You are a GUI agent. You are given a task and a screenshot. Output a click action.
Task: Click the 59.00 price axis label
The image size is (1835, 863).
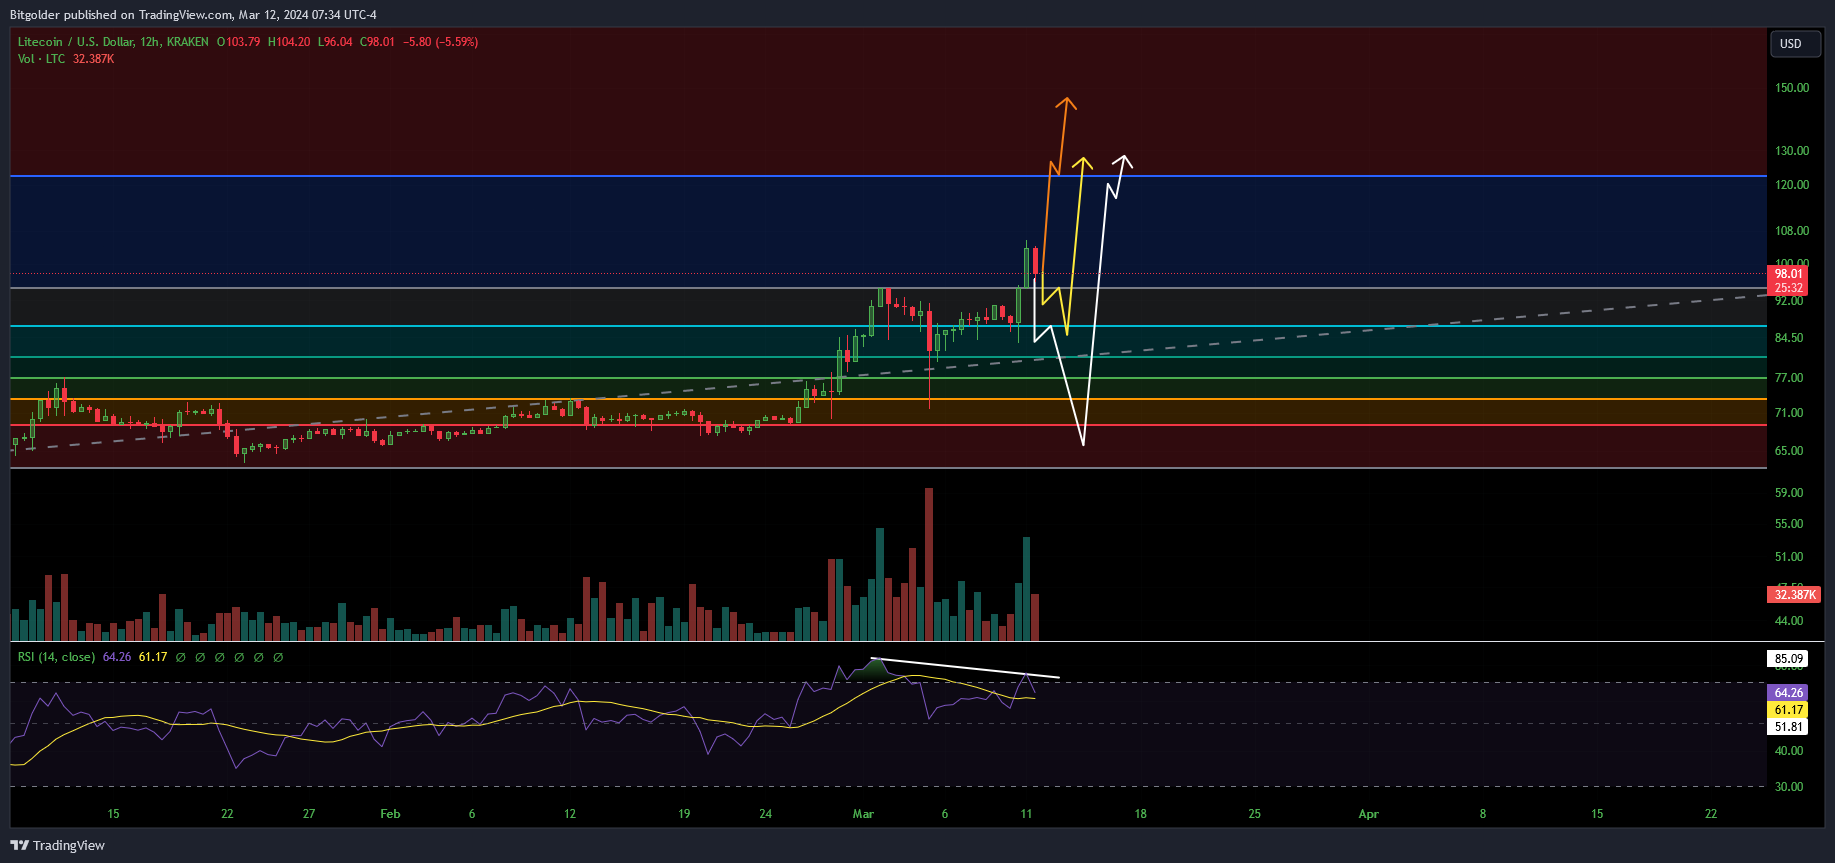click(x=1789, y=493)
